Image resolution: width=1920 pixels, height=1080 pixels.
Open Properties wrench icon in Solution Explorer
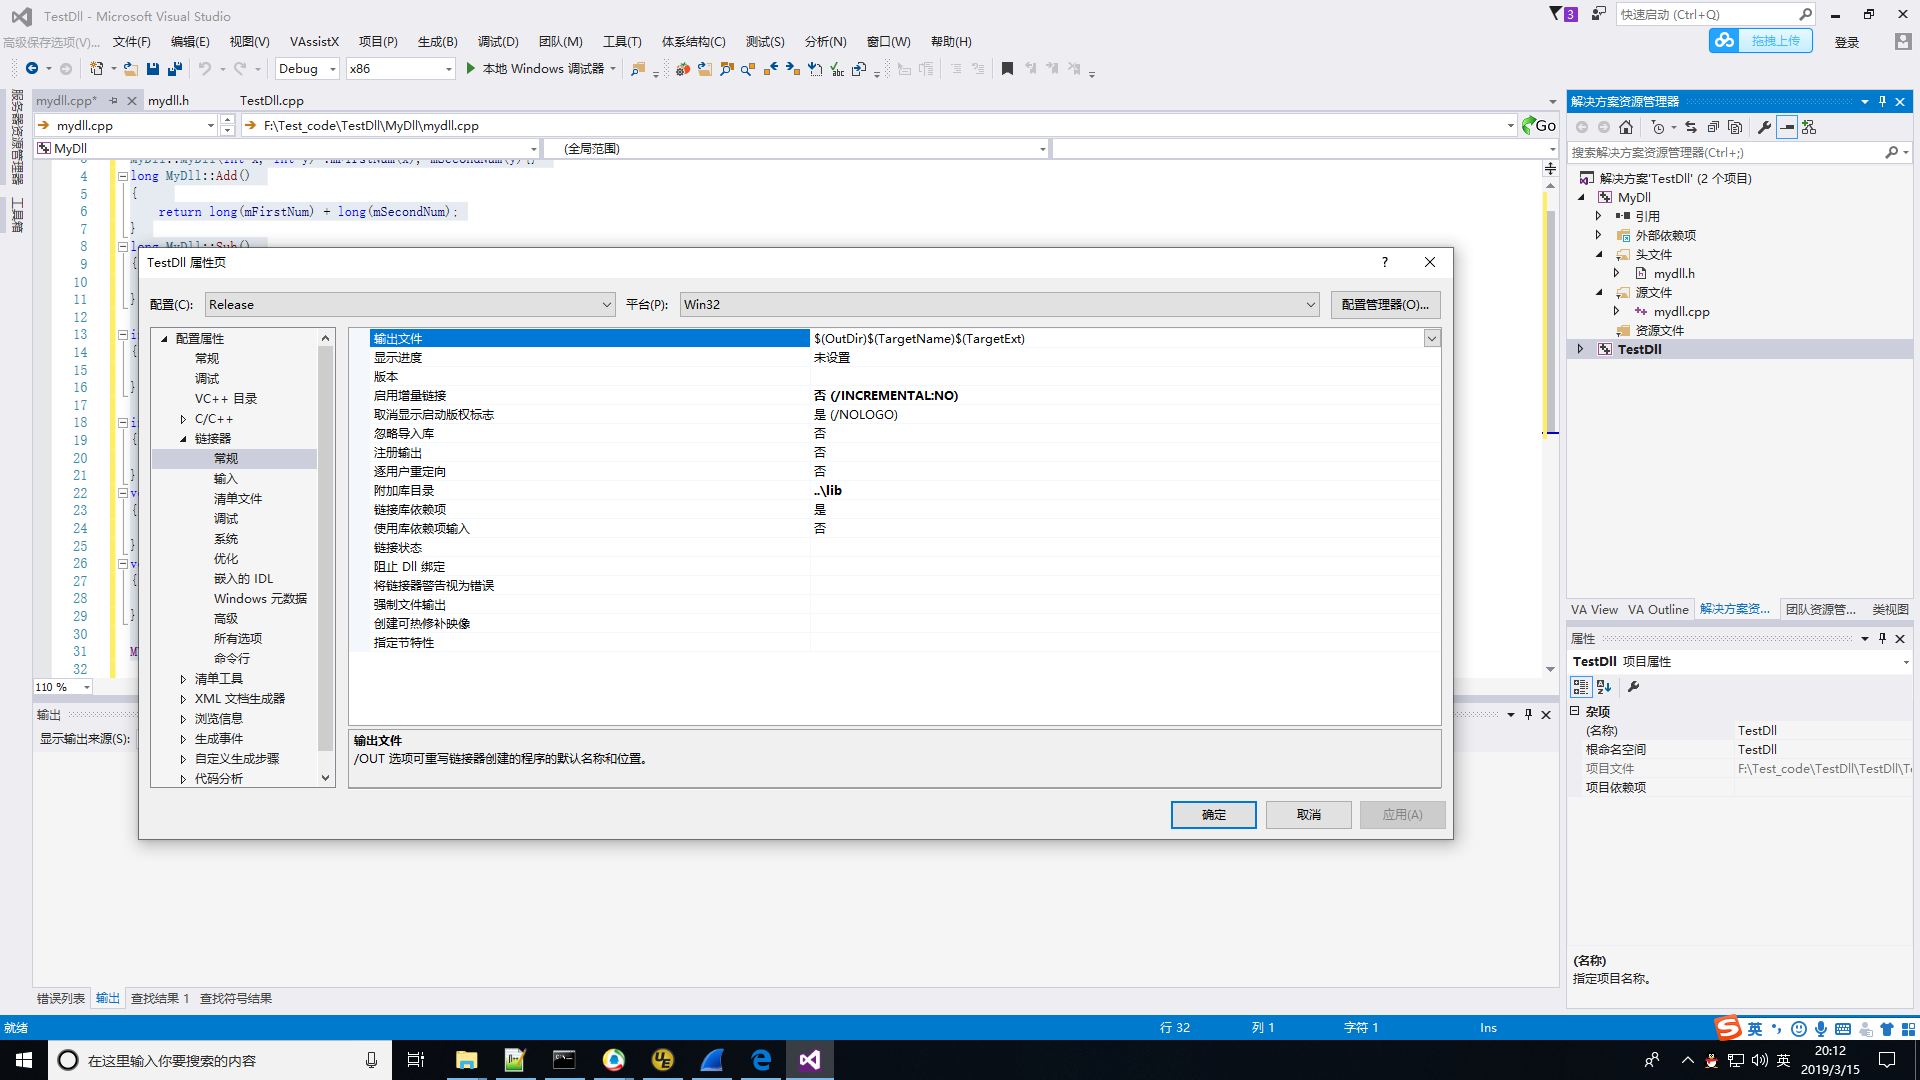(1764, 127)
